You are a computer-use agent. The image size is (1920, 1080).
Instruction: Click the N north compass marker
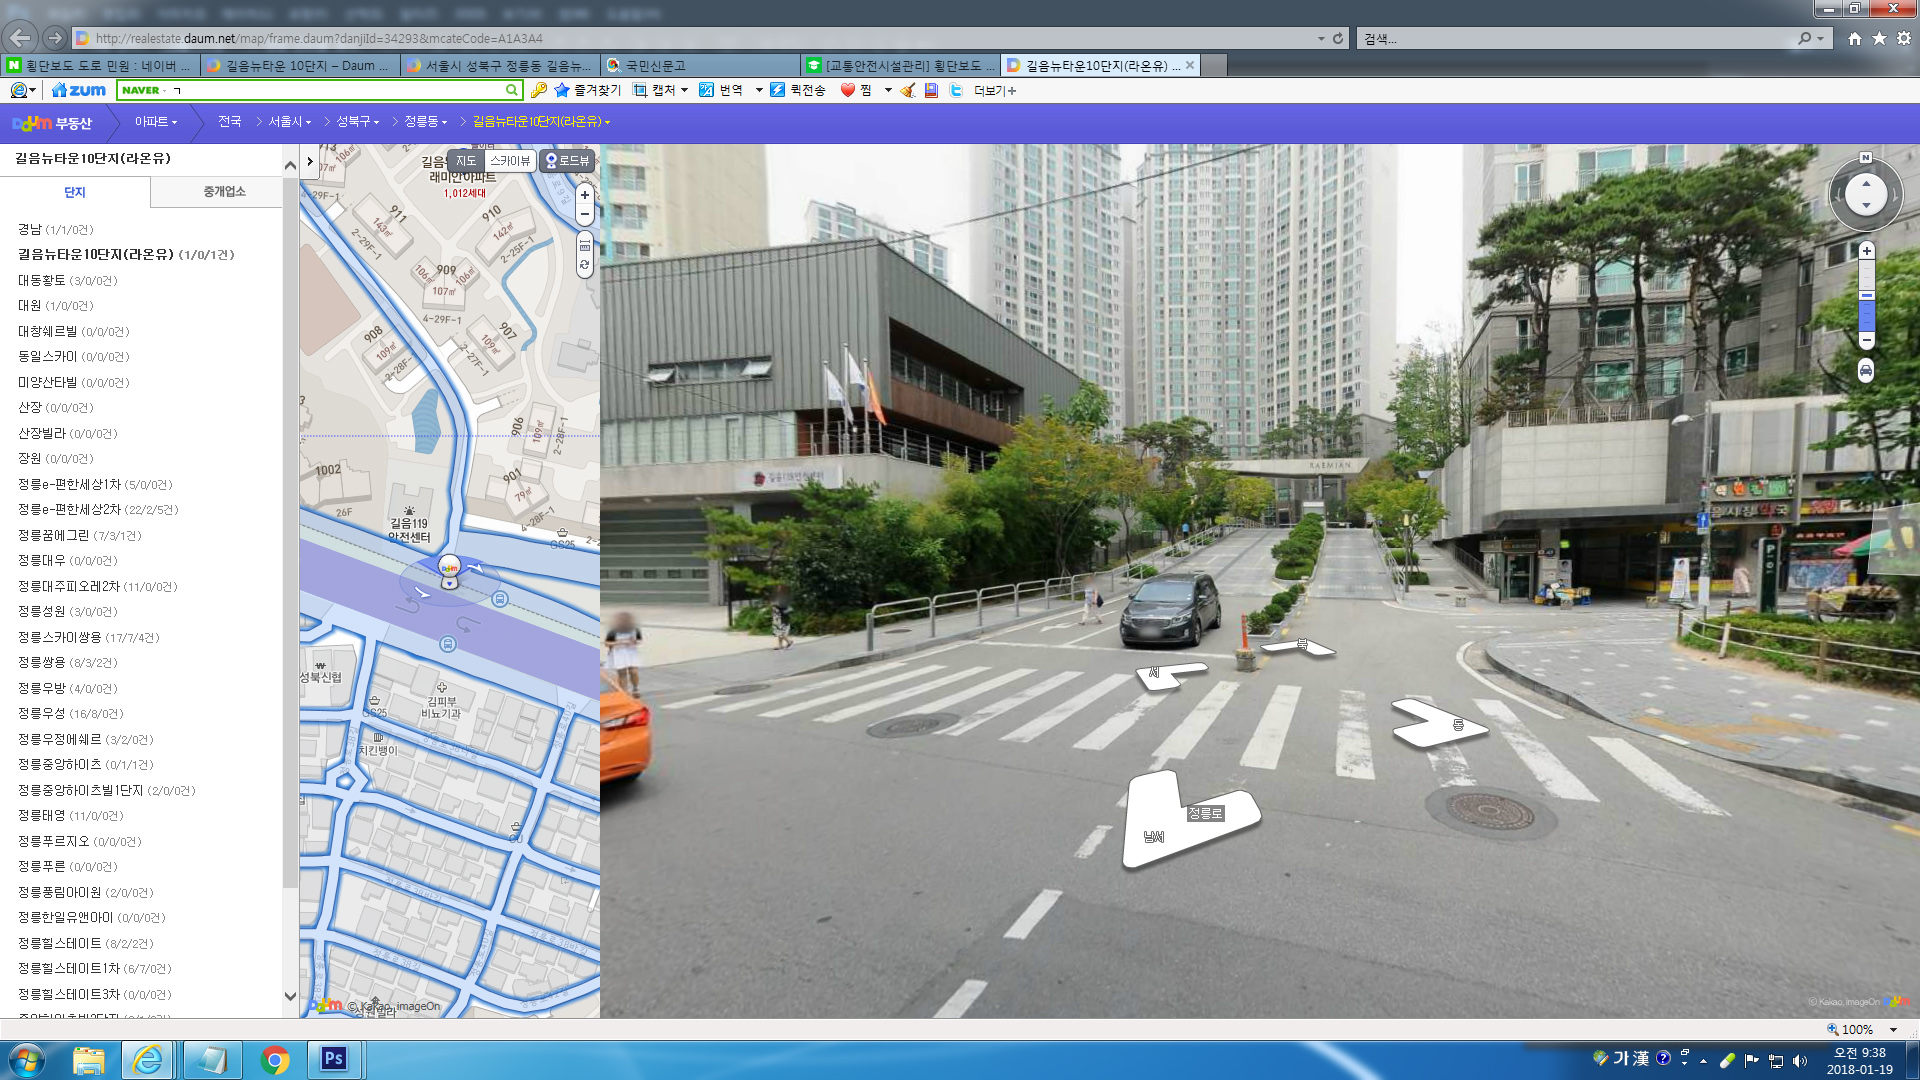(x=1865, y=158)
